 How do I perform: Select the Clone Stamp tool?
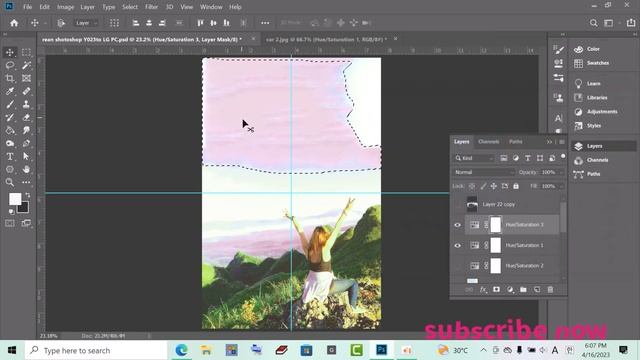pyautogui.click(x=26, y=104)
